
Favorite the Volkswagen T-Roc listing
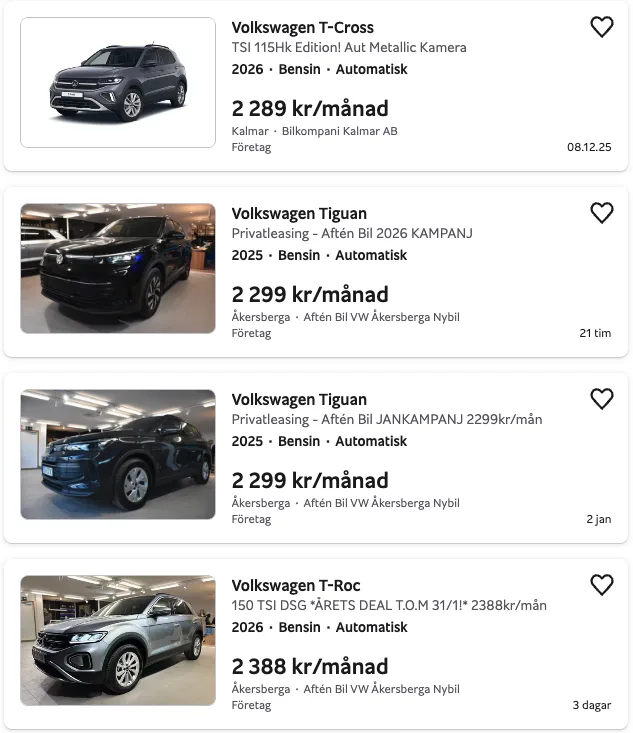(601, 585)
